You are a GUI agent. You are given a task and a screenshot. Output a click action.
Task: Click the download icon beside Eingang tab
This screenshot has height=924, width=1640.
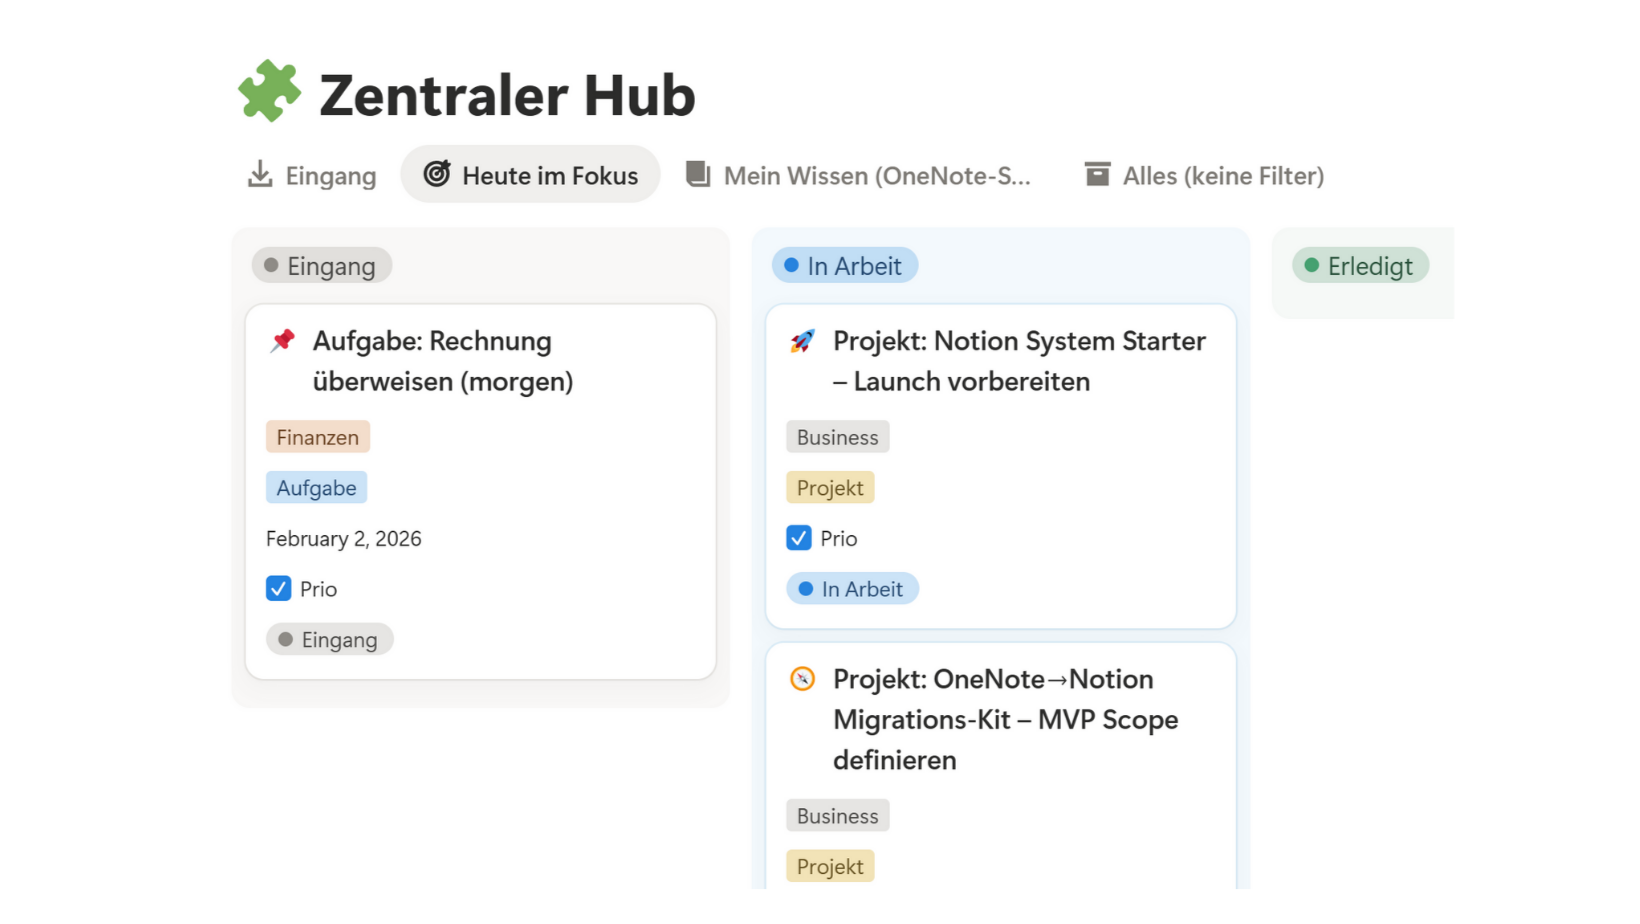pos(260,175)
